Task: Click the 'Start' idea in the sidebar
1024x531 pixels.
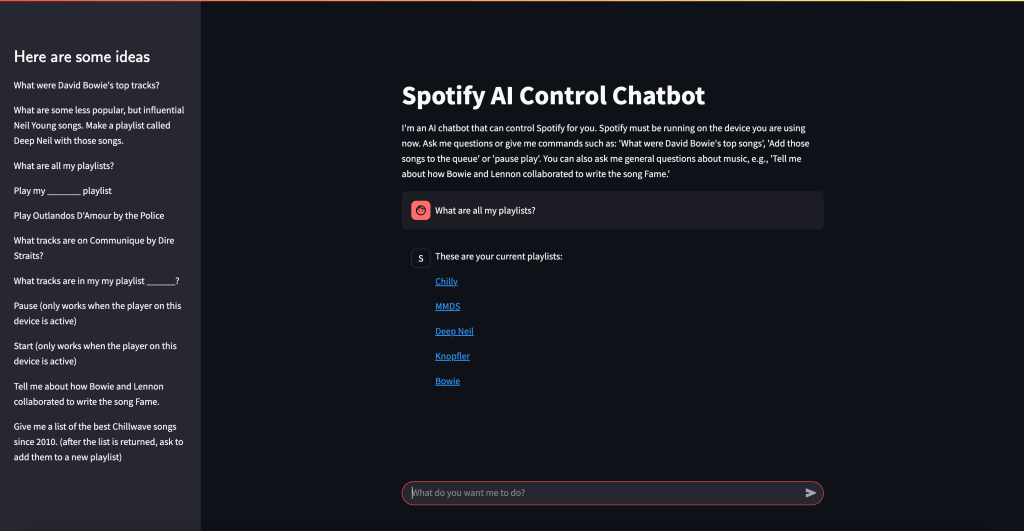Action: tap(95, 354)
